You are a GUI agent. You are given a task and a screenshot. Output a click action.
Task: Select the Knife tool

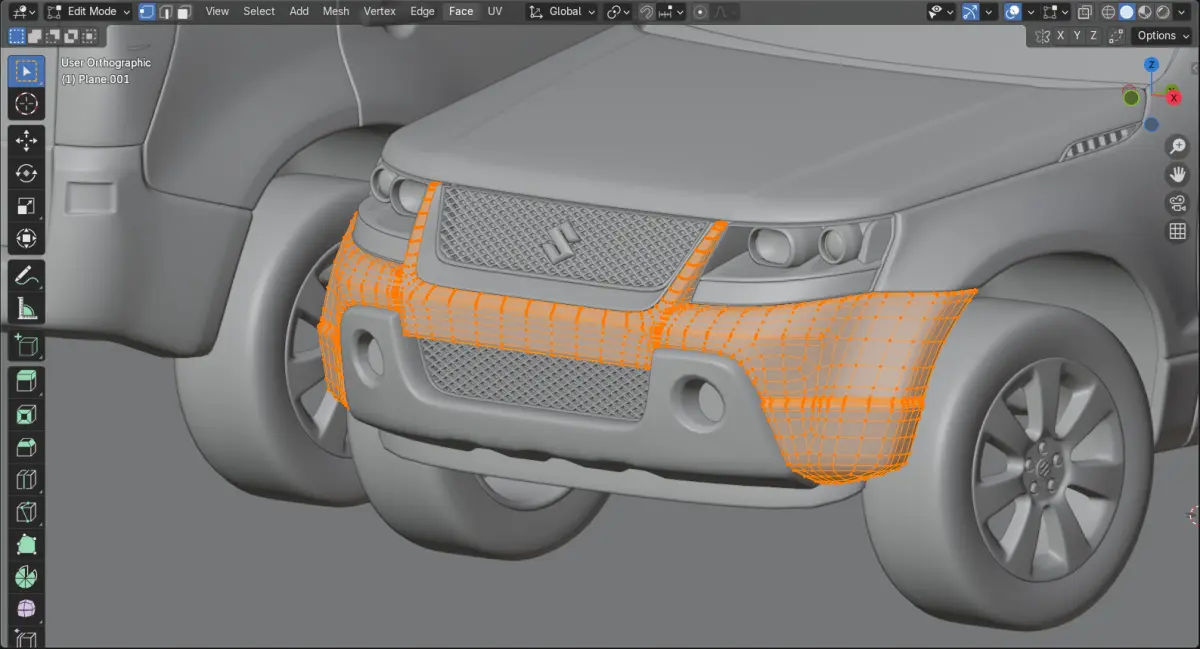coord(27,512)
